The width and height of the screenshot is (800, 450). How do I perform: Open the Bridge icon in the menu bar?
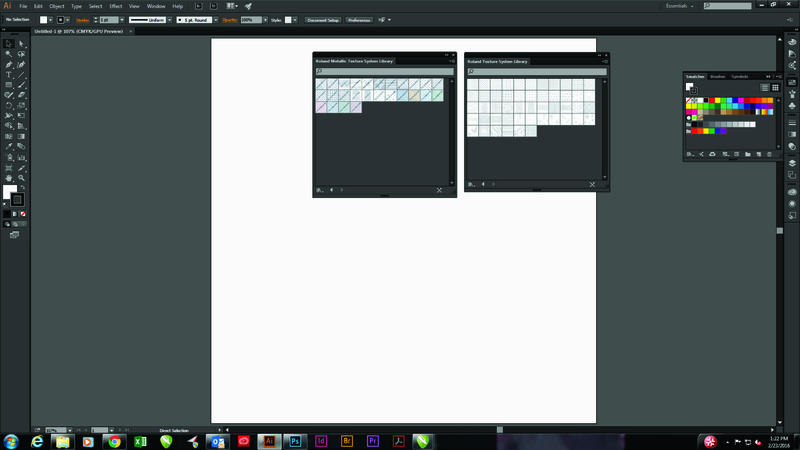pos(198,6)
